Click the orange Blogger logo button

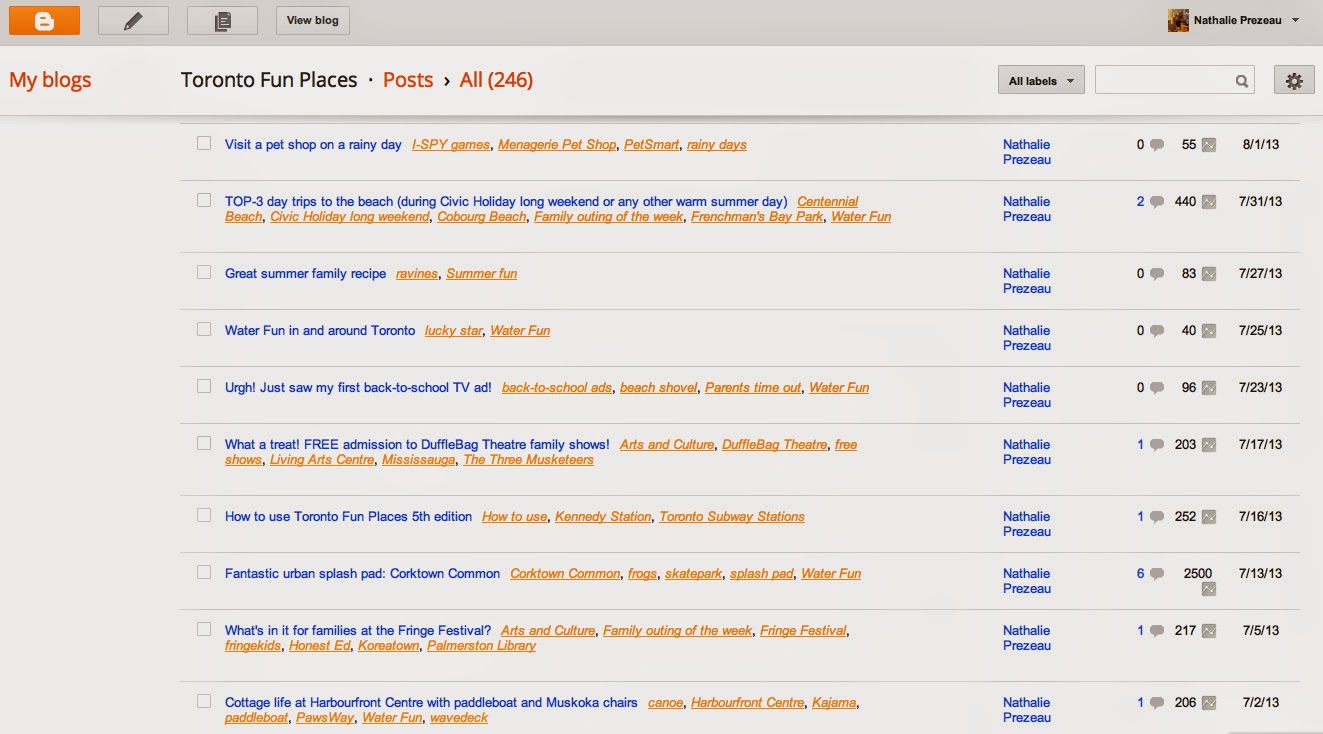coord(44,20)
